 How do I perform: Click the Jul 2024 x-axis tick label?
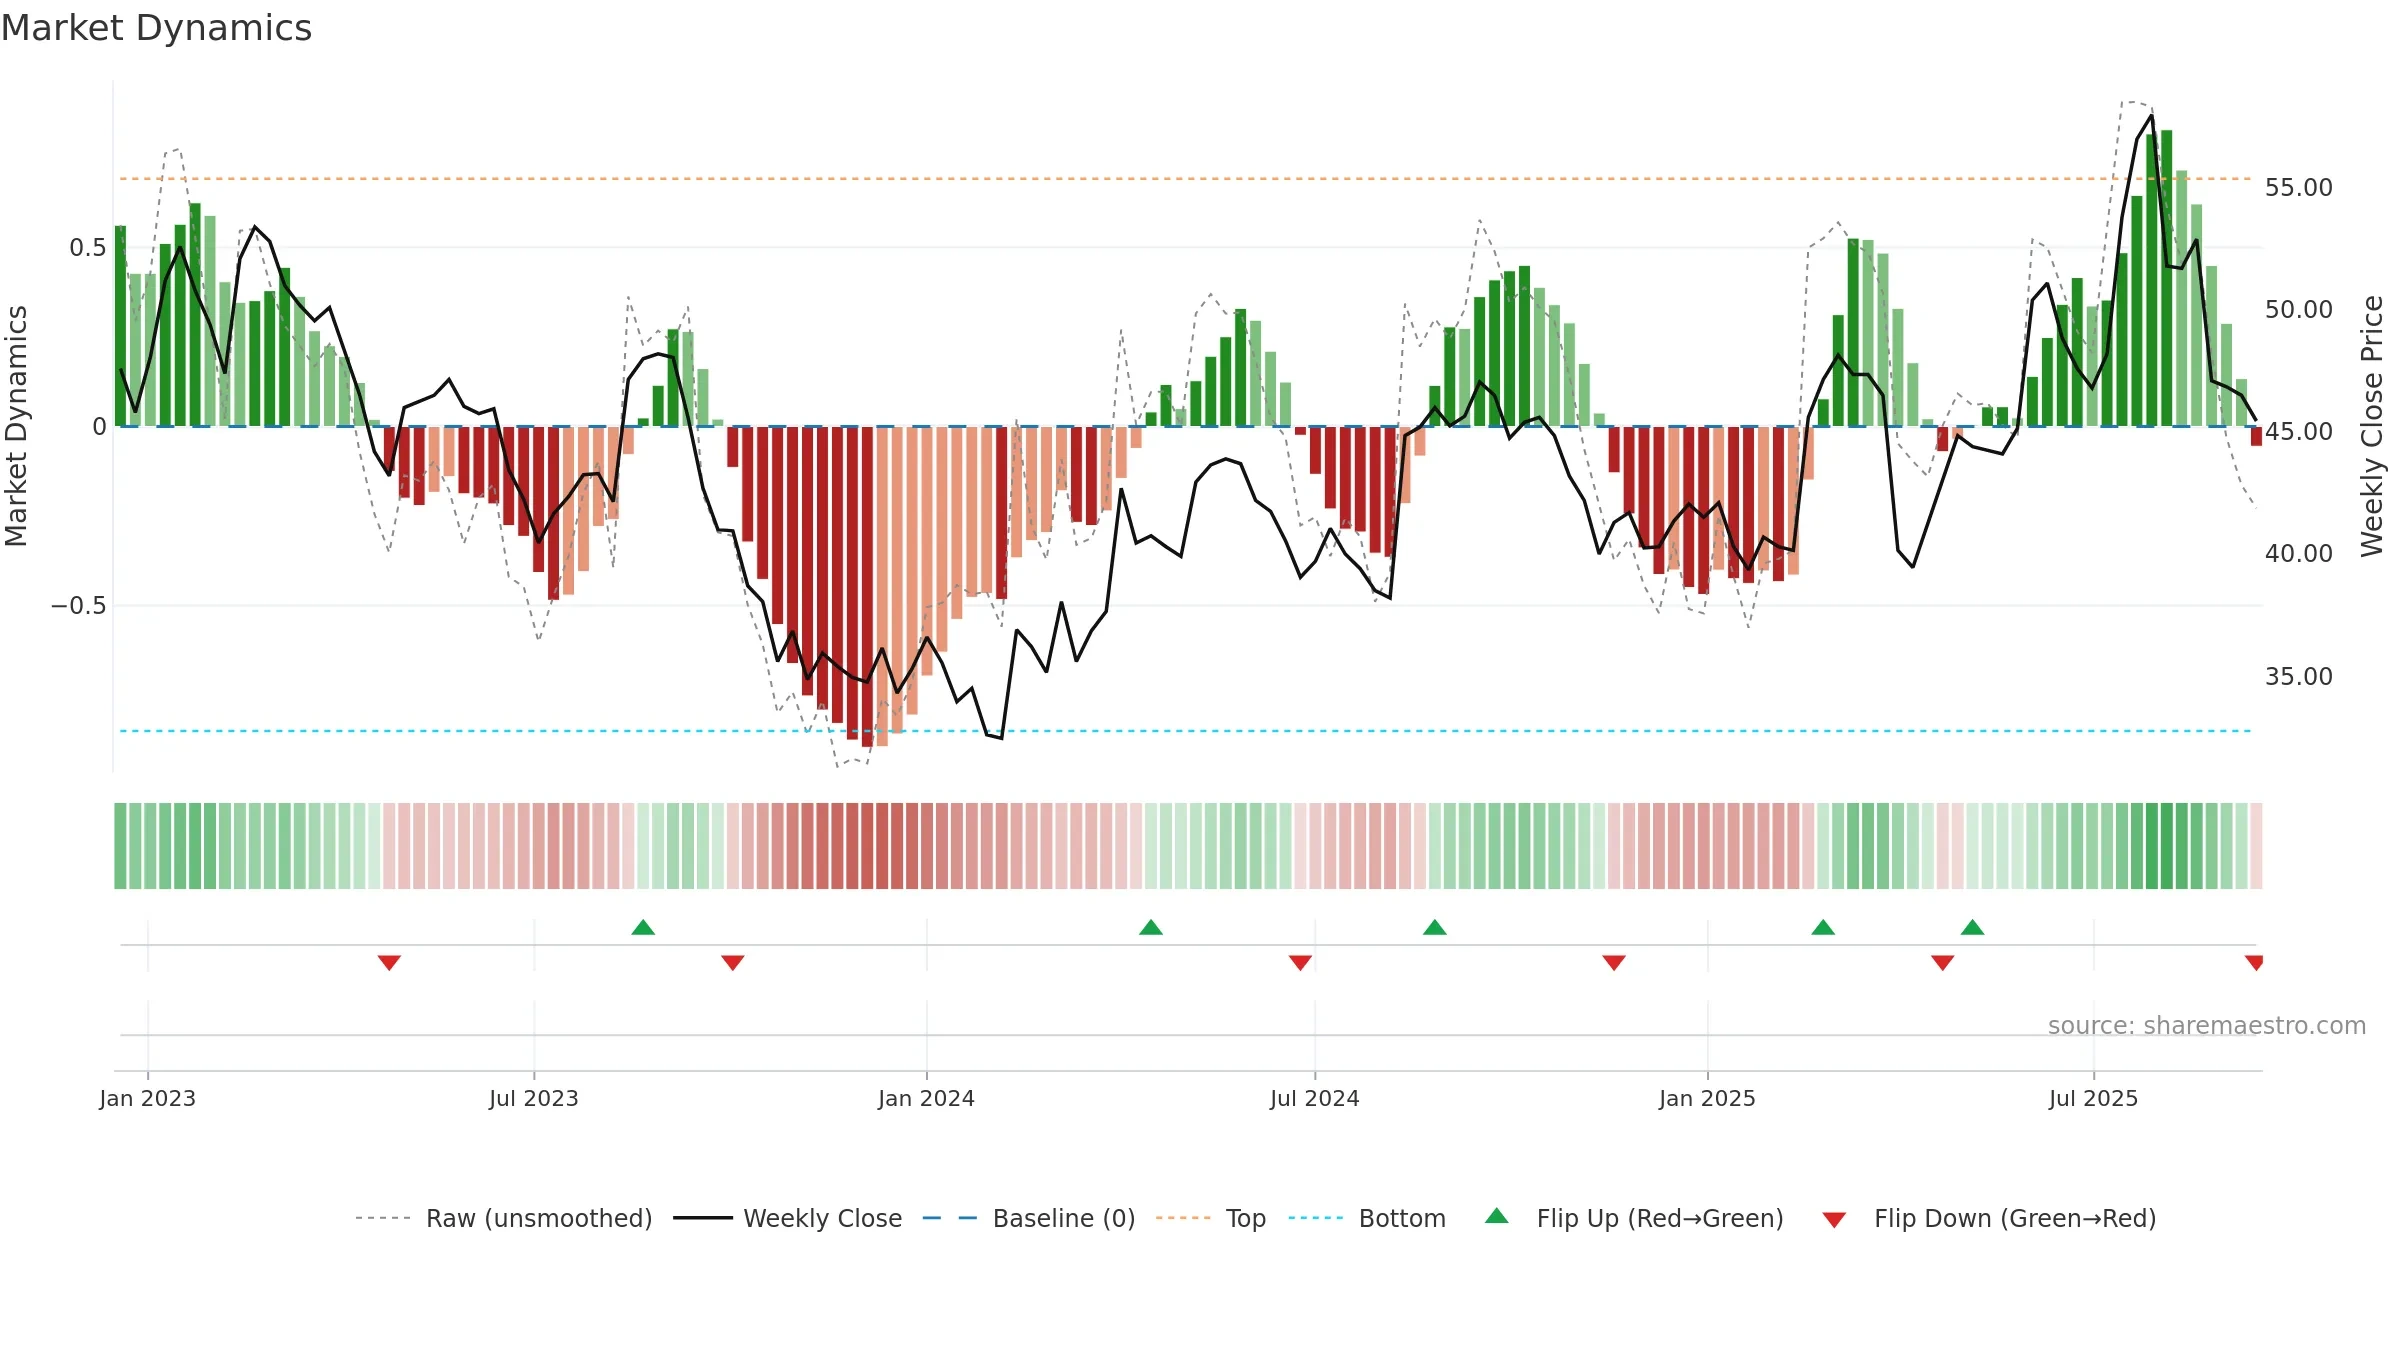[x=1315, y=1098]
